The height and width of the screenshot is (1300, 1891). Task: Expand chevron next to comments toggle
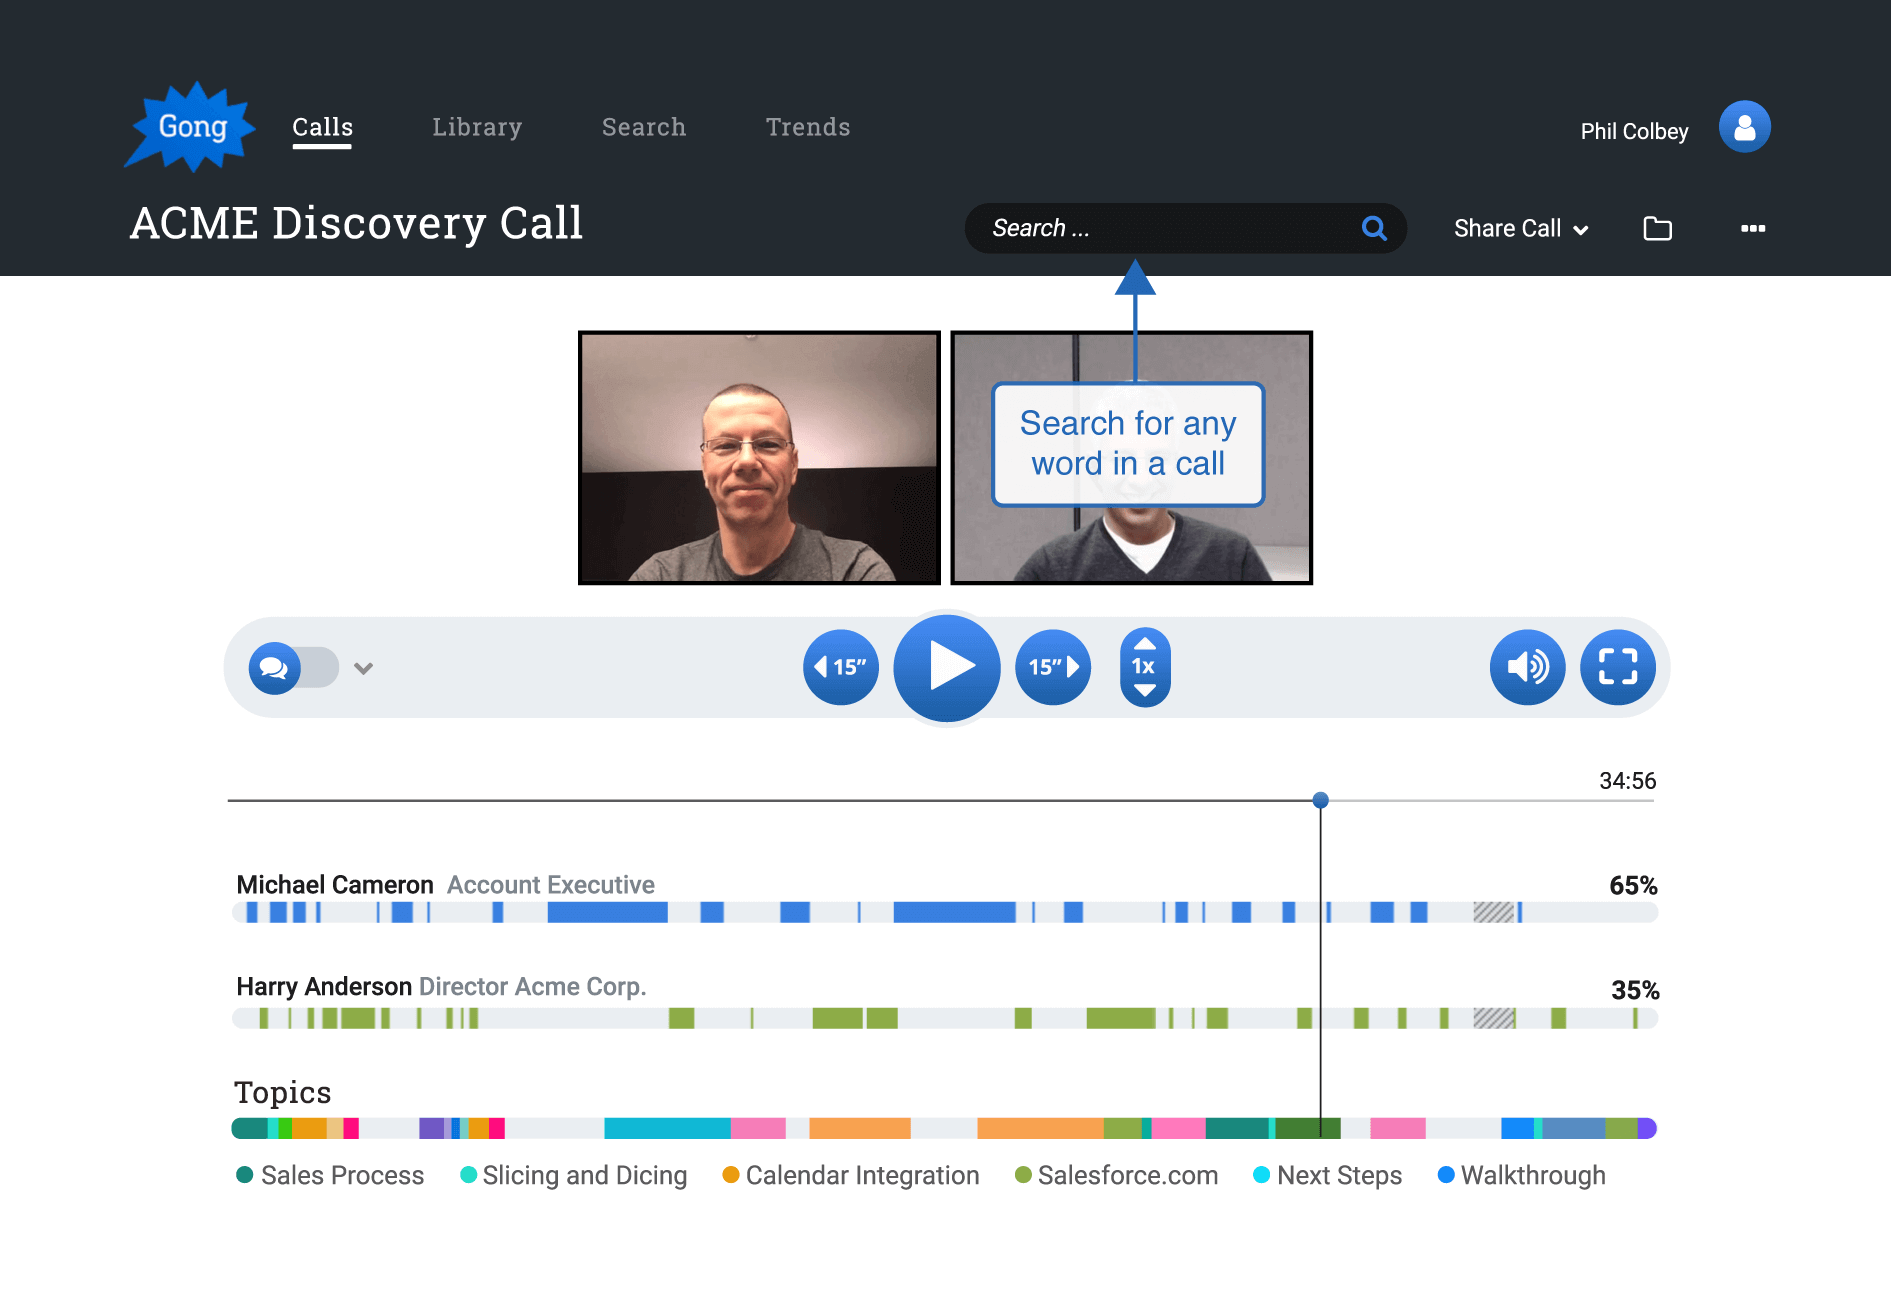click(x=363, y=668)
